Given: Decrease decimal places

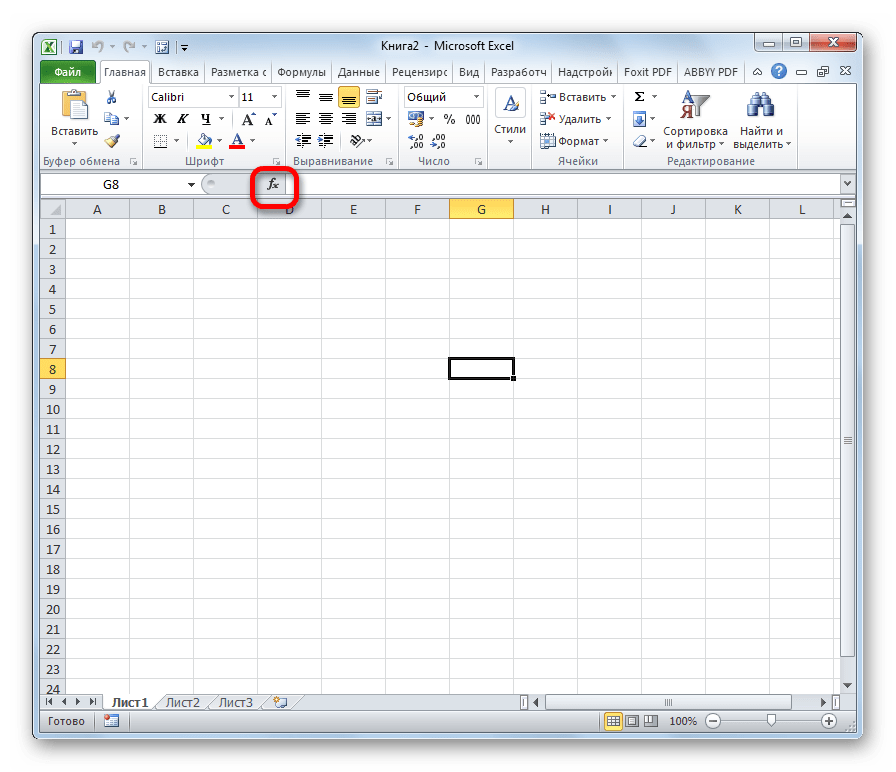Looking at the screenshot, I should click(438, 141).
